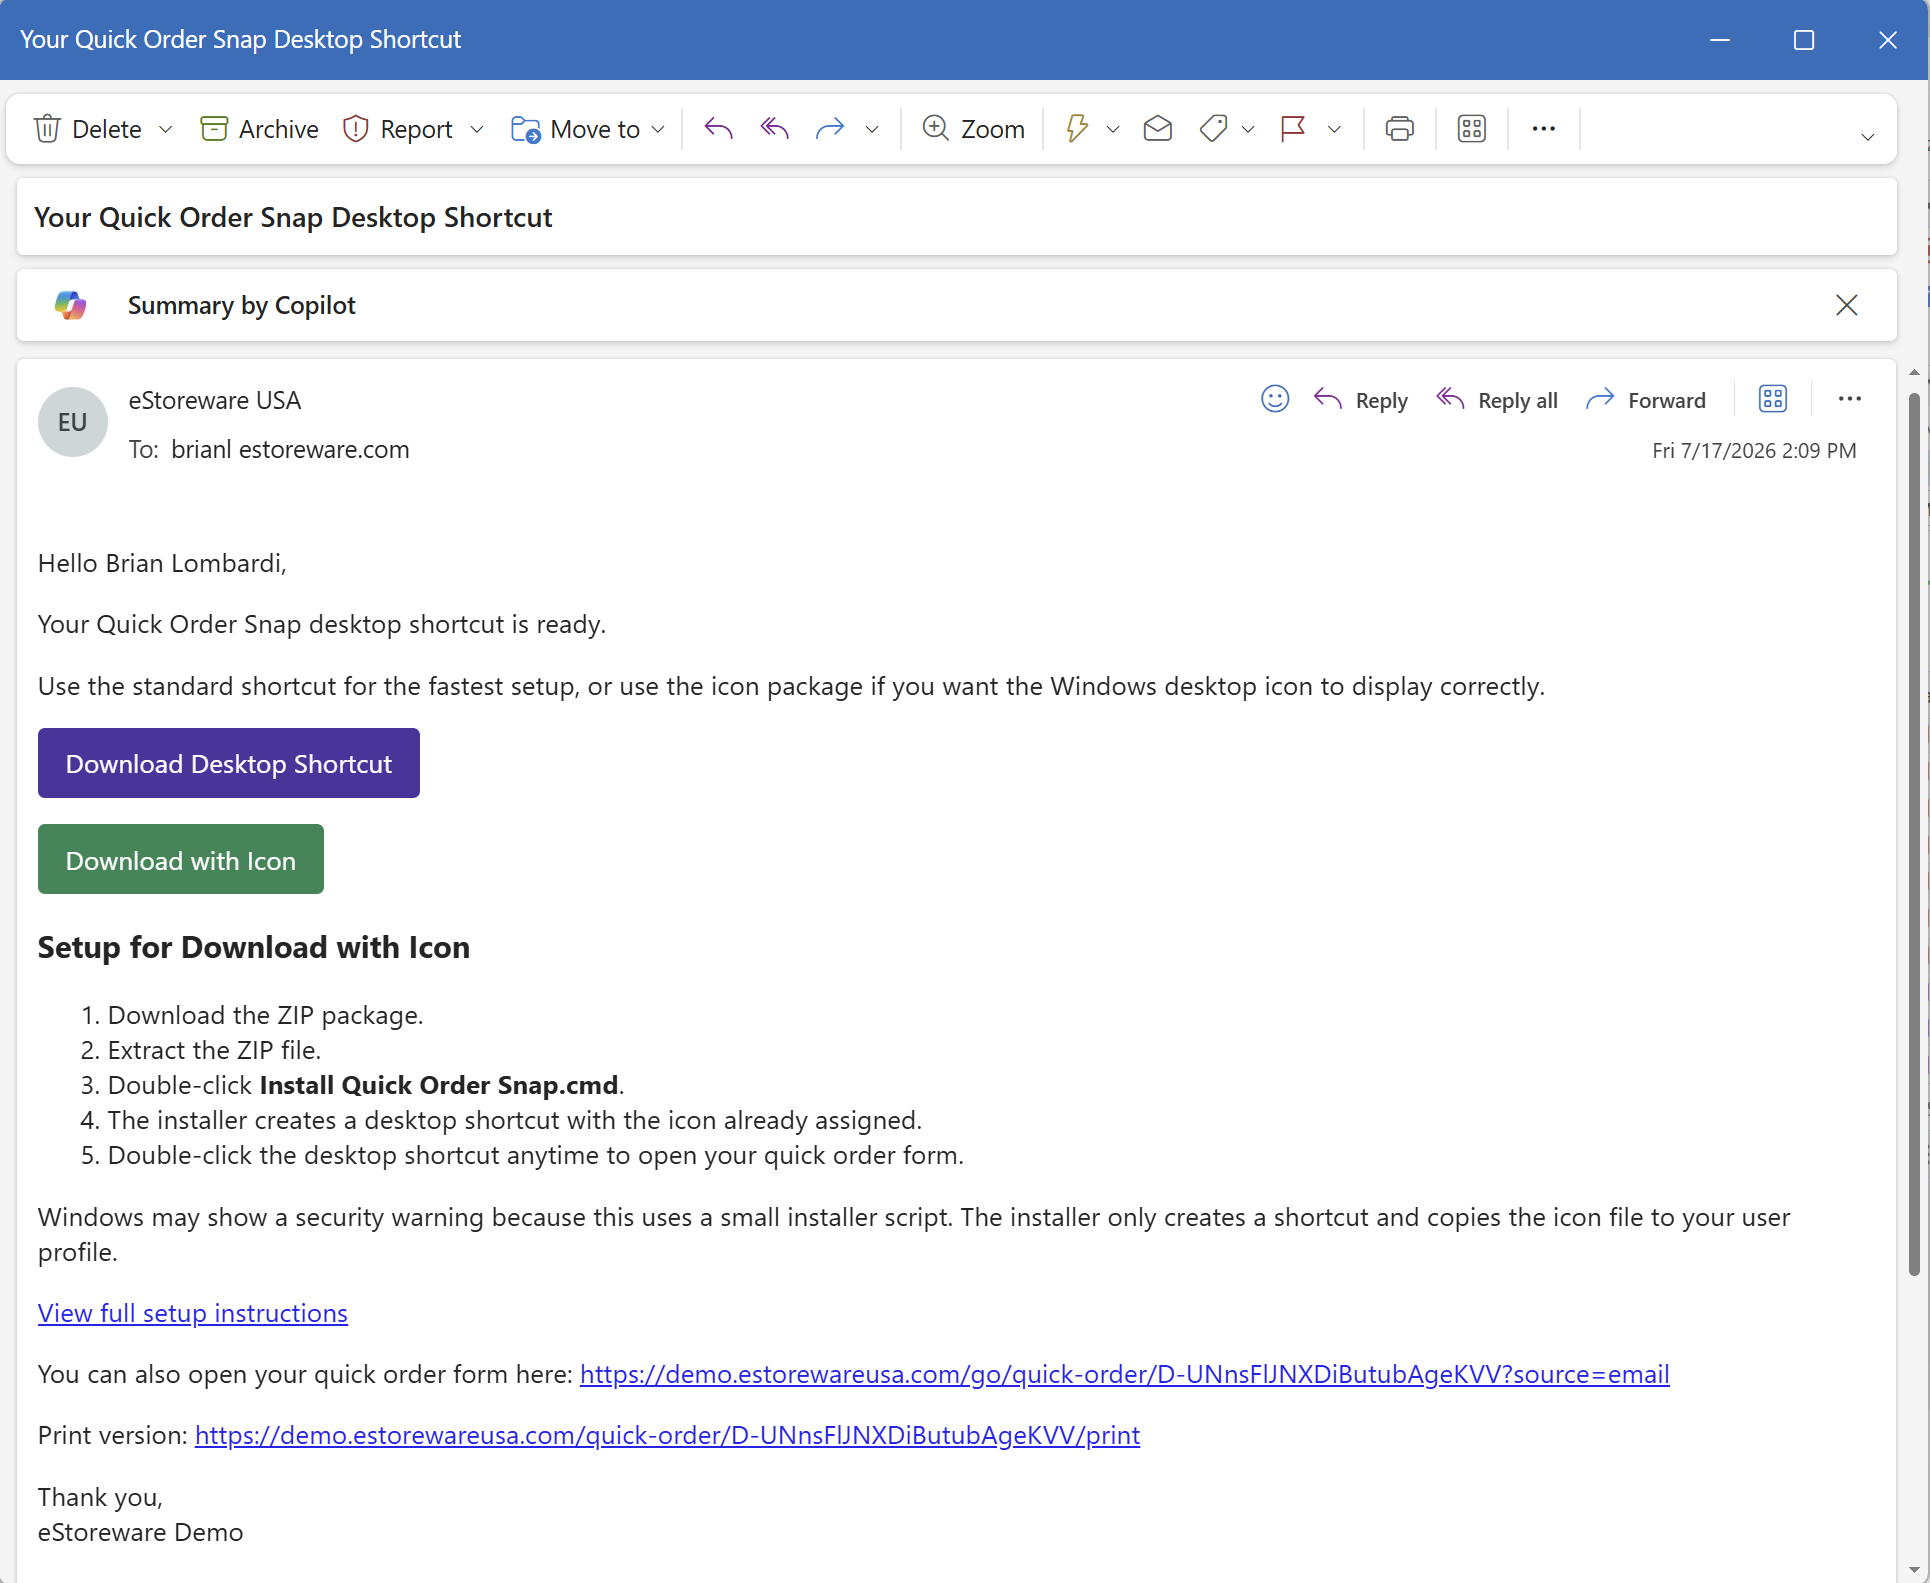Click Reply all in the message header
Screen dimensions: 1930x1583
pos(1497,400)
